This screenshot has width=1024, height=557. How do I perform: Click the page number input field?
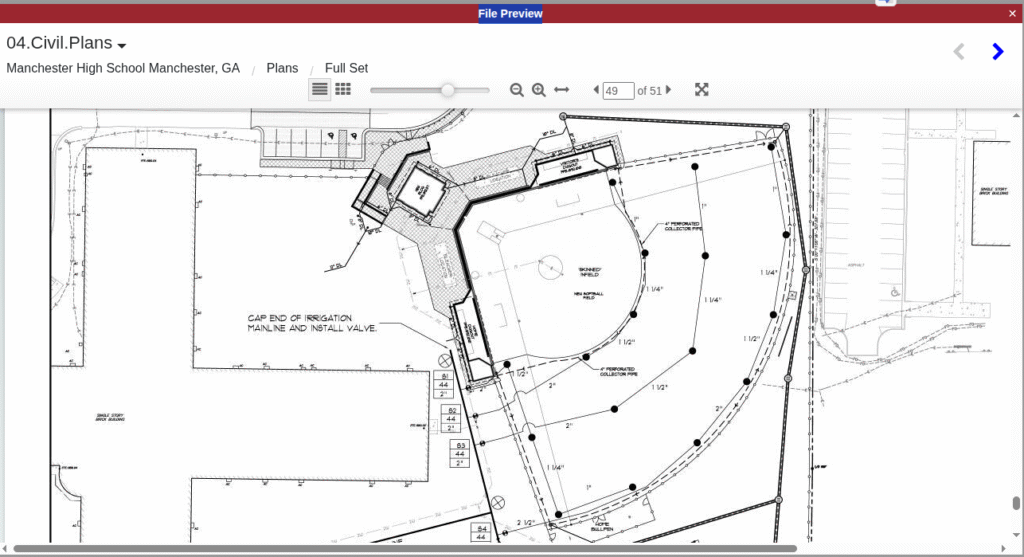tap(618, 91)
